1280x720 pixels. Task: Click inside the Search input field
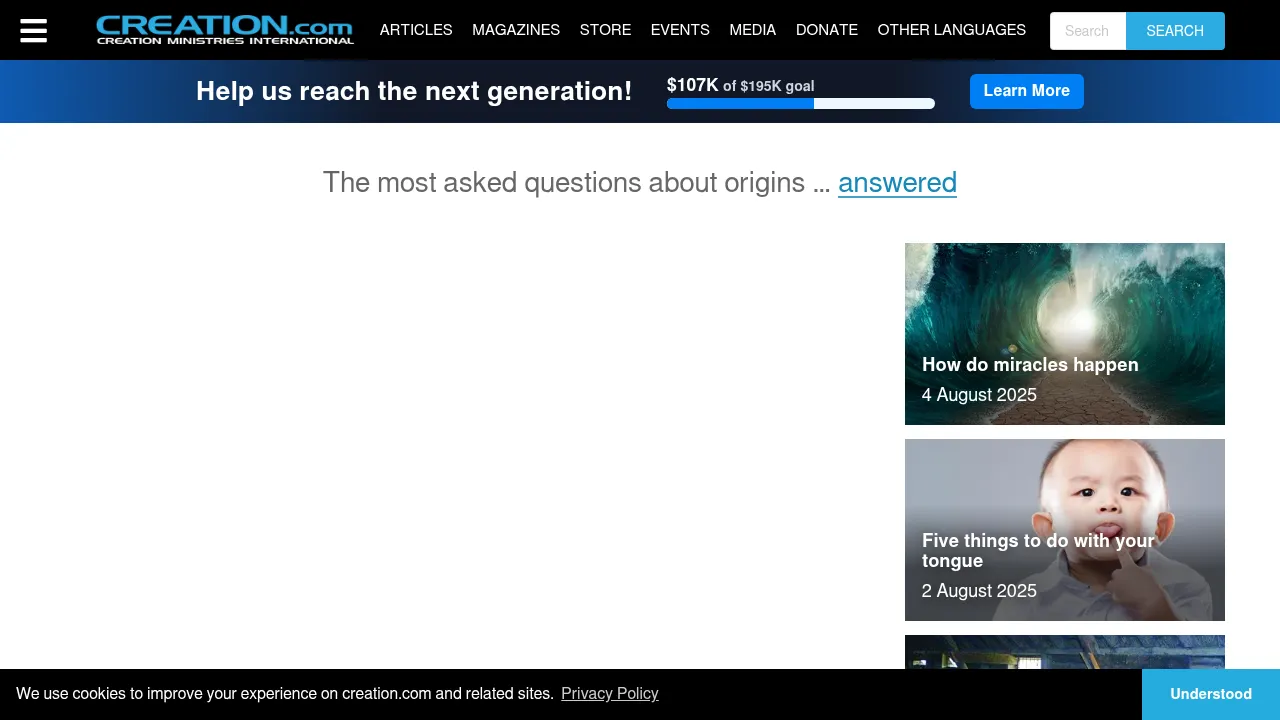1087,31
